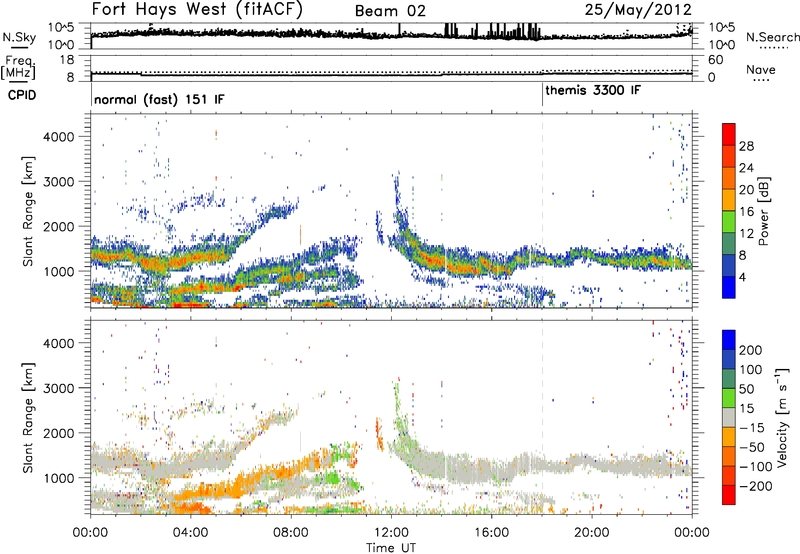Click the dashed CPID marker in Power panel
This screenshot has height=554, width=800.
(x=542, y=210)
